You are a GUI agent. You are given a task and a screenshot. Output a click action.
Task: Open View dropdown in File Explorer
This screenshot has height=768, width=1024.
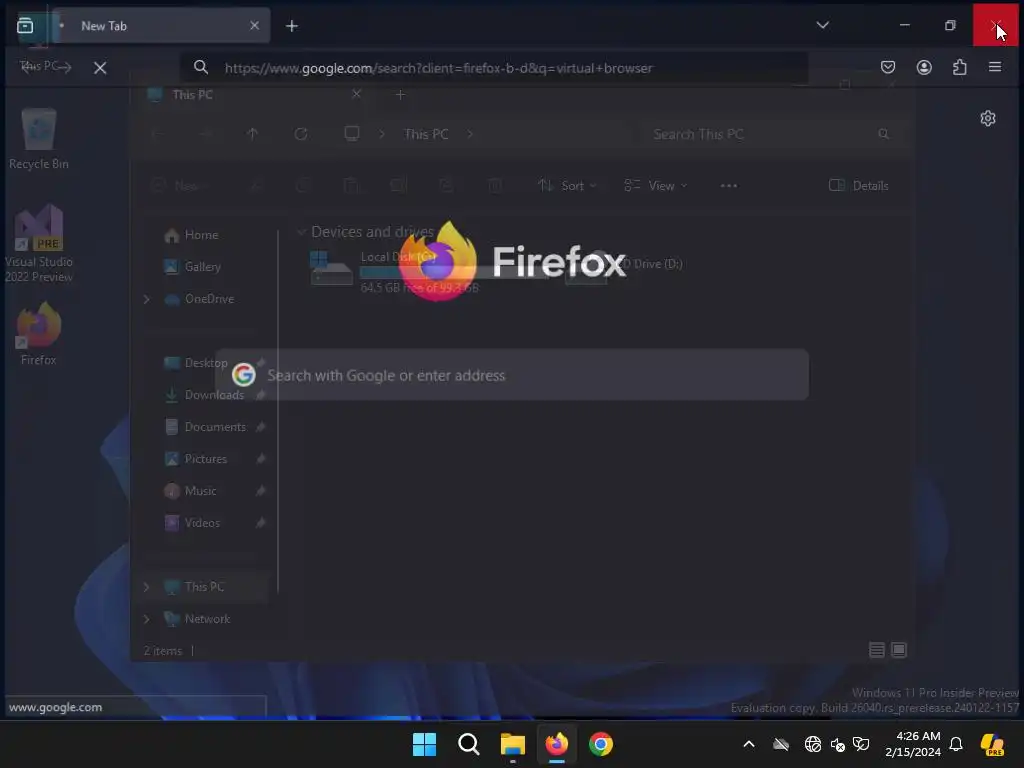(655, 185)
